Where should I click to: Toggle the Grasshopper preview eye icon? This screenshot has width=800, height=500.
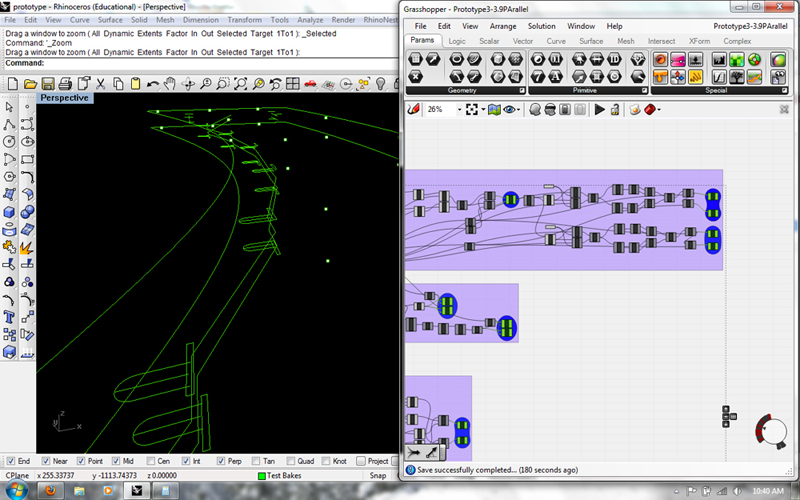(x=509, y=109)
